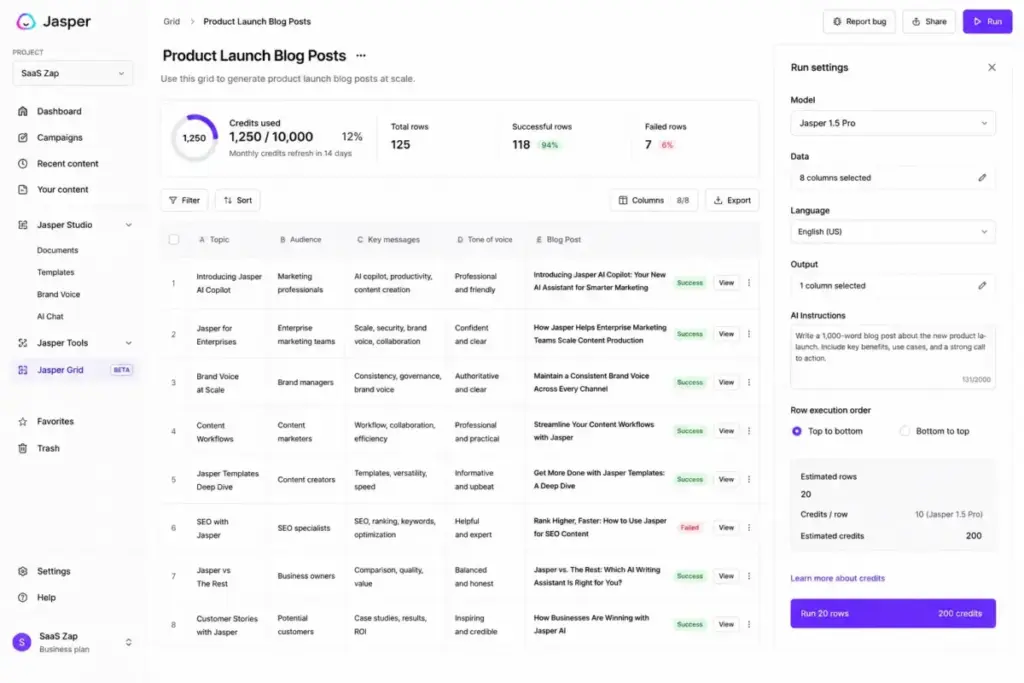1024x683 pixels.
Task: Open the Filter button
Action: coord(184,200)
